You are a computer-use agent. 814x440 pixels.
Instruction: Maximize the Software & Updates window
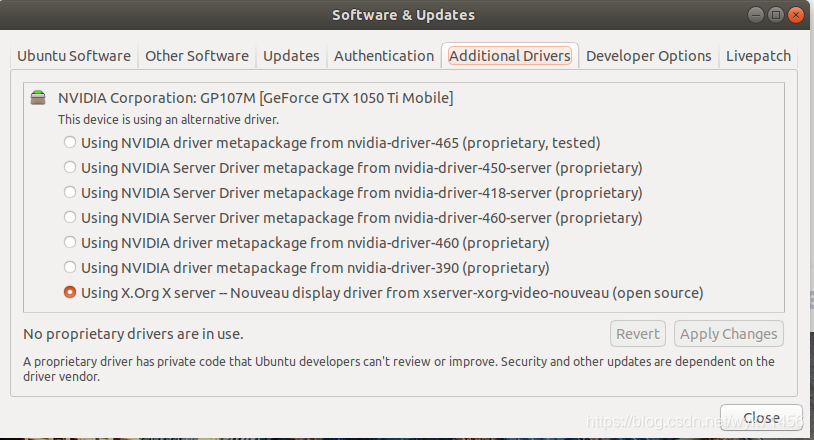pos(776,15)
